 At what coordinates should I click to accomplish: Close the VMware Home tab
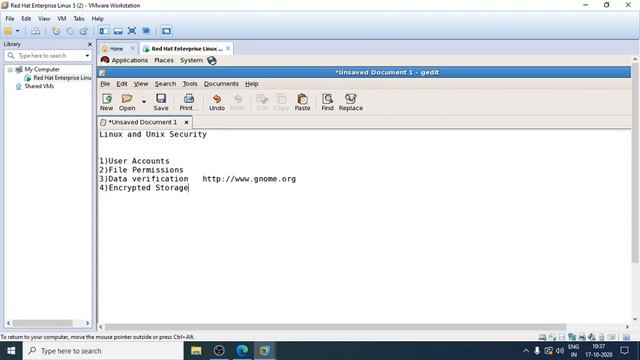[x=132, y=49]
